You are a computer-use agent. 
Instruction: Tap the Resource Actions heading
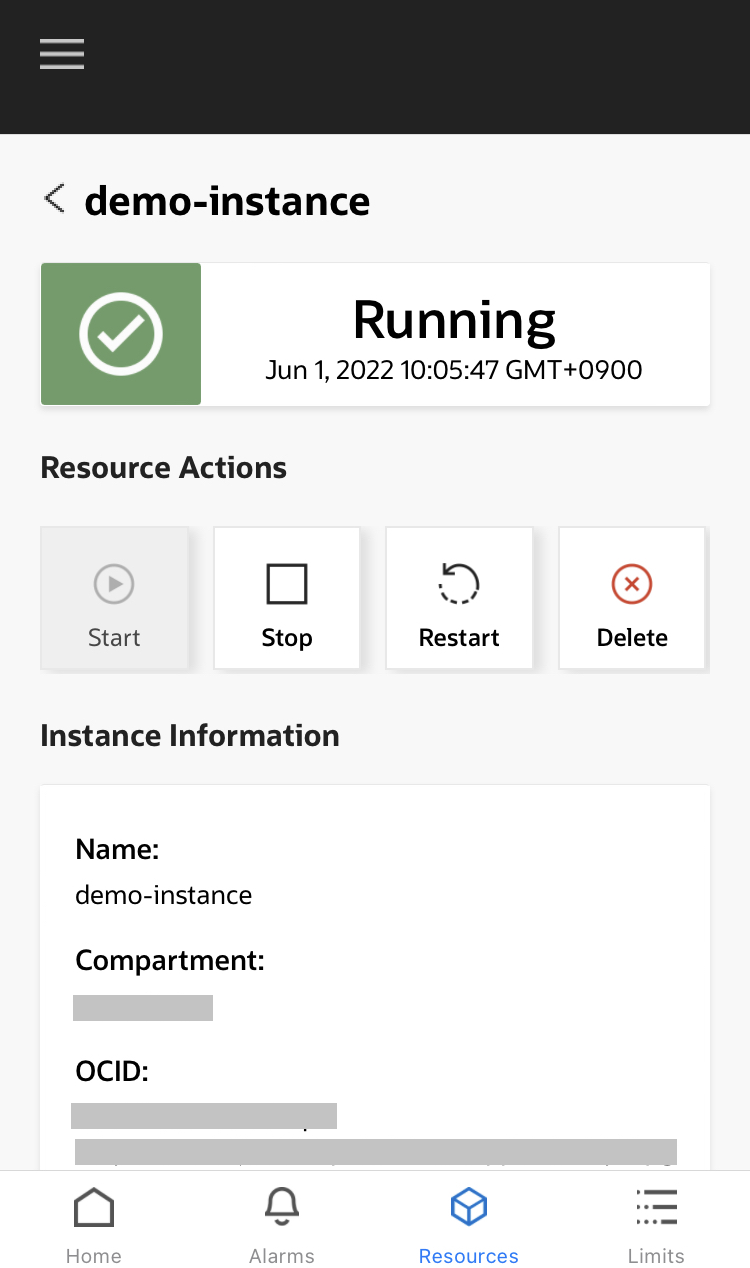[x=164, y=468]
